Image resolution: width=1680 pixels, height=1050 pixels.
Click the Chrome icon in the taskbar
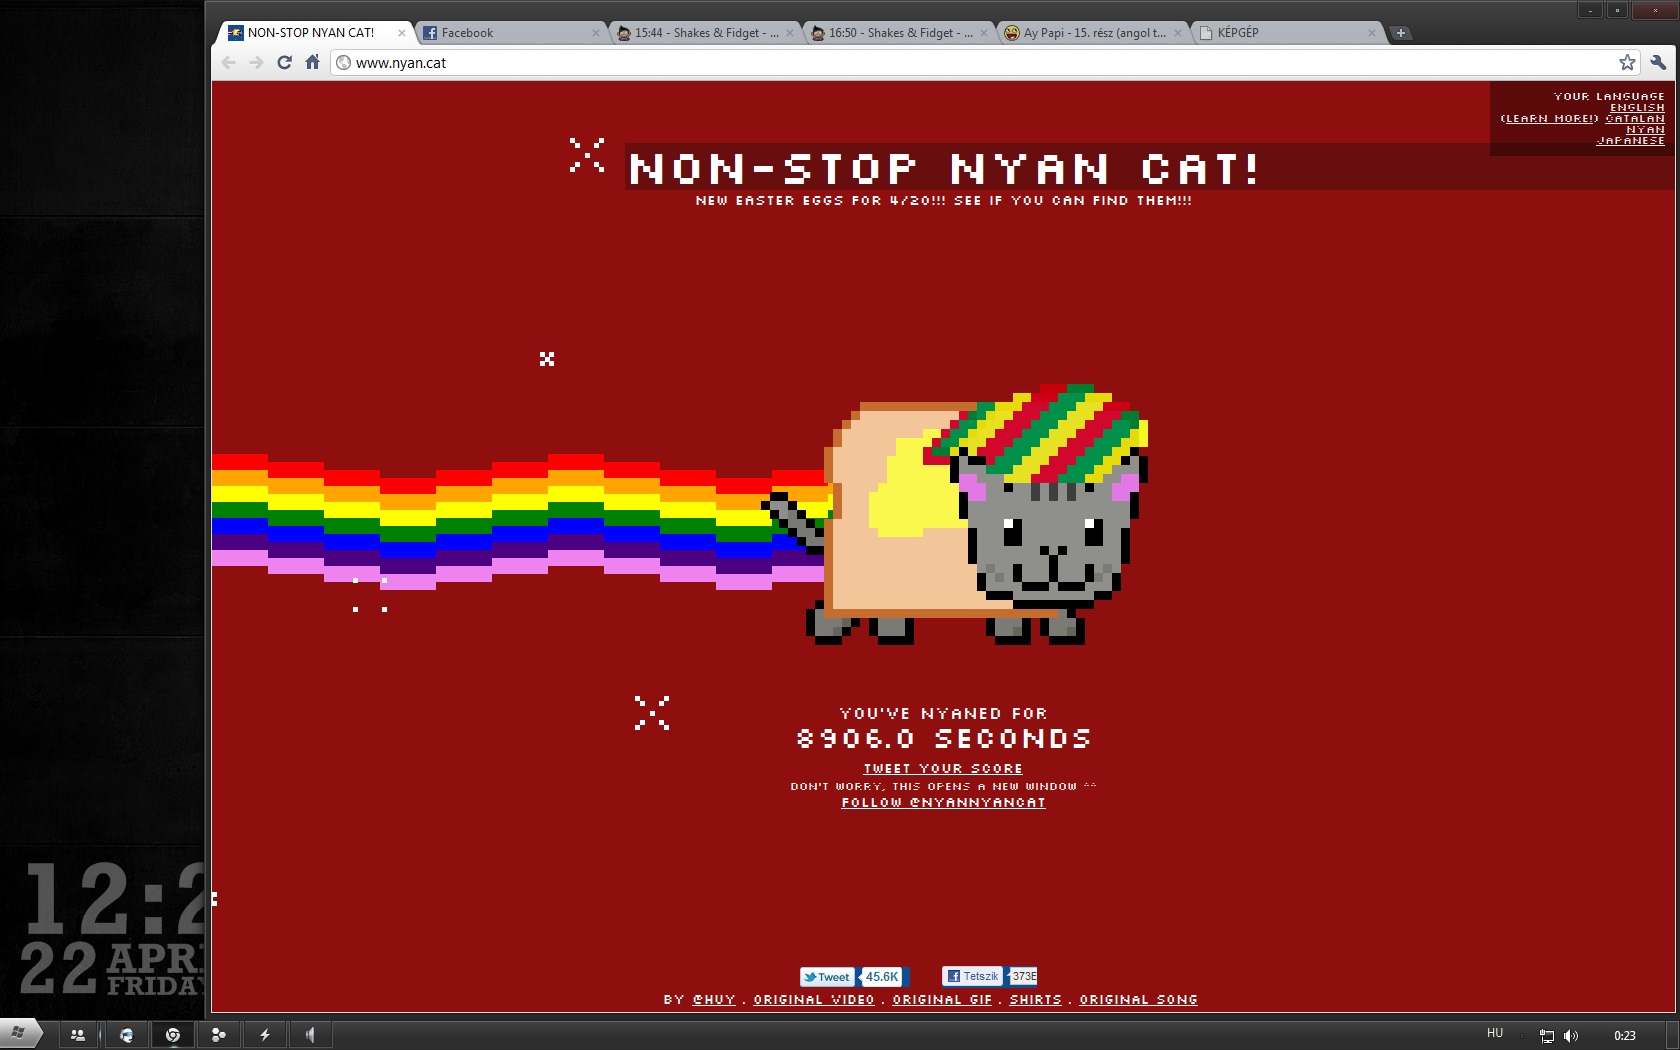[x=173, y=1035]
